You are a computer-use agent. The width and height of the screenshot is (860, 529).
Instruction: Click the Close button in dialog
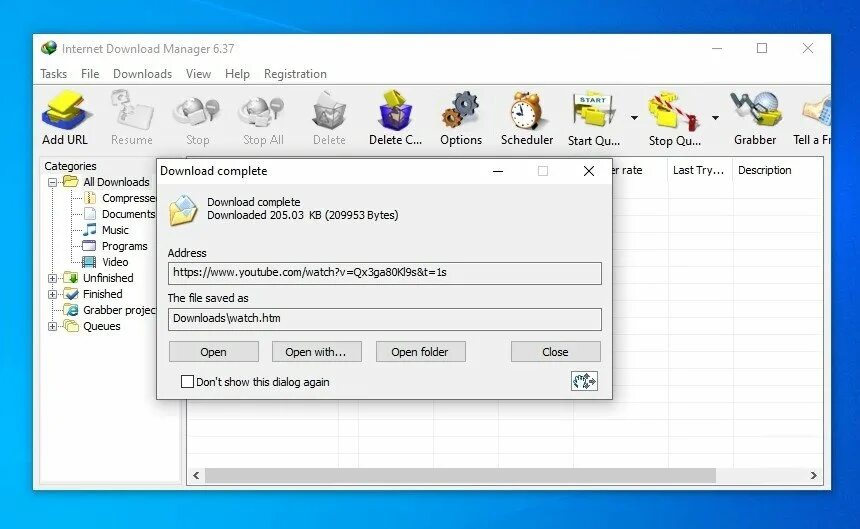tap(556, 352)
